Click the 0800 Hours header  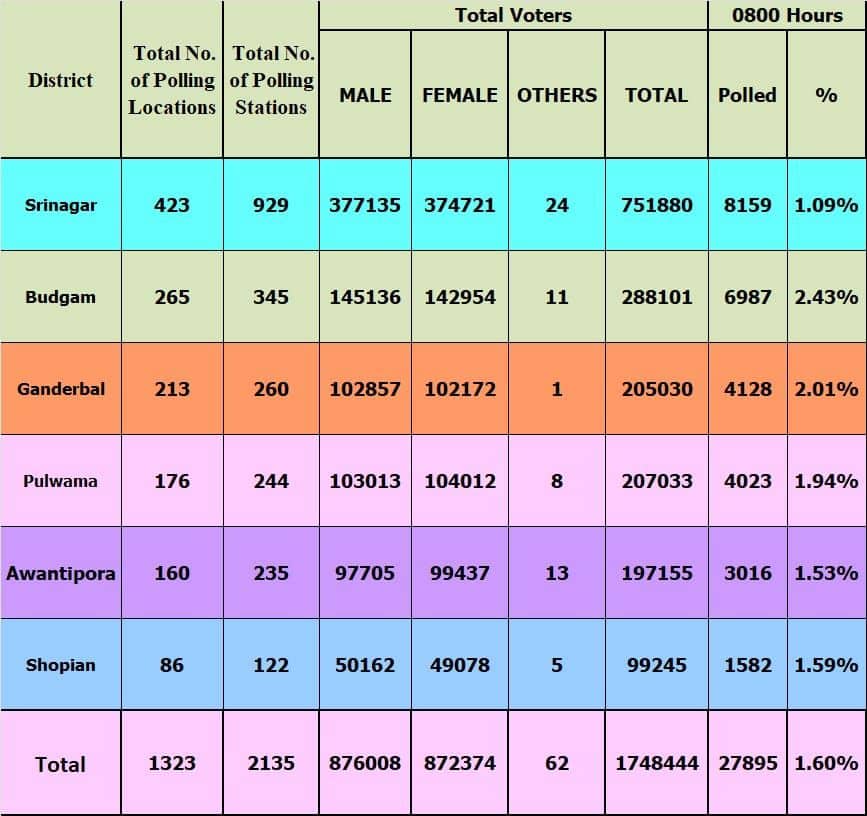coord(787,15)
